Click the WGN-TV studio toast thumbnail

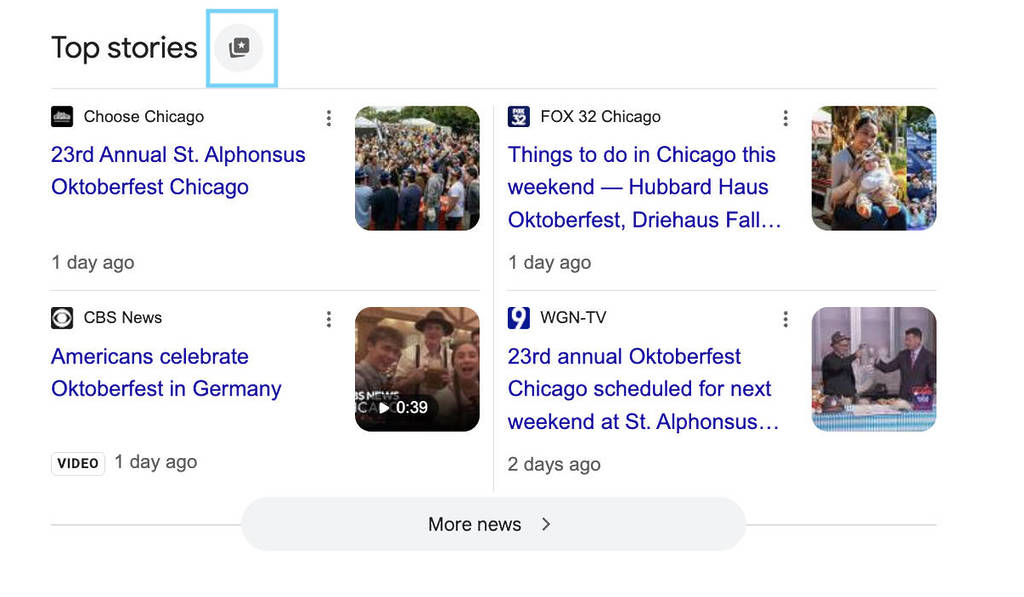(x=873, y=369)
